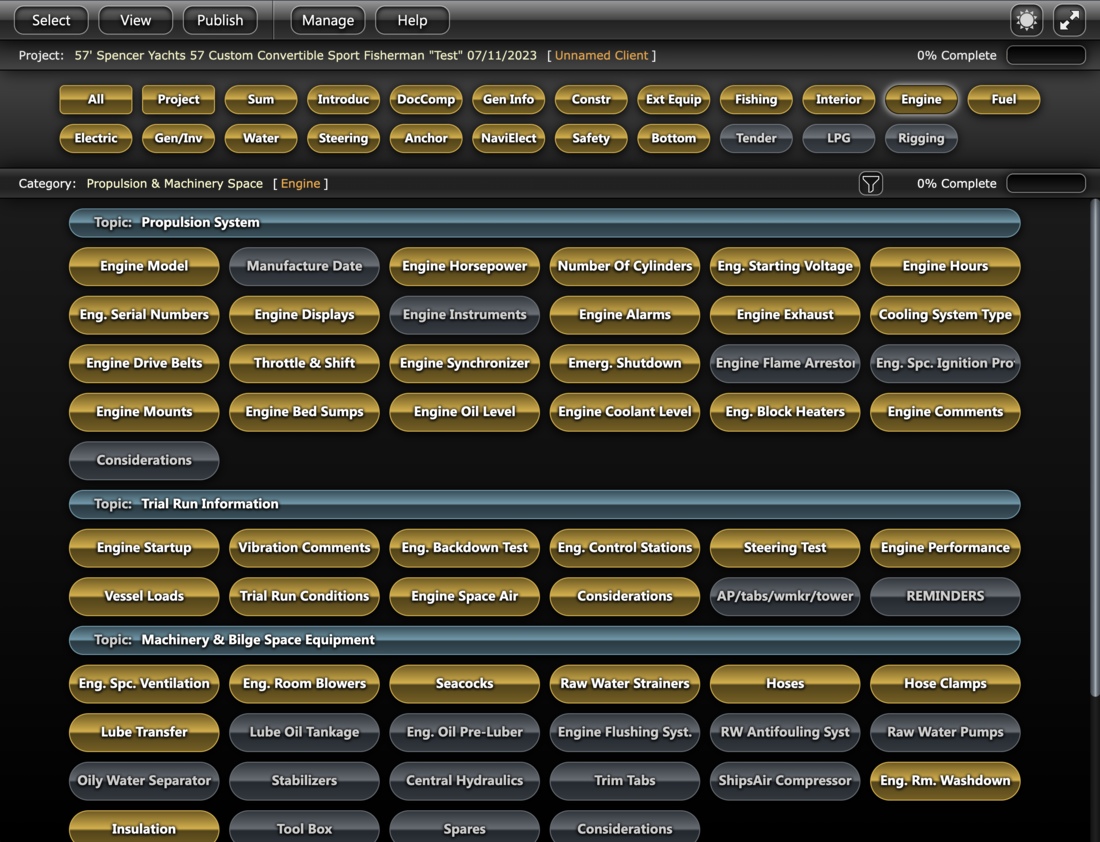
Task: Open the Manage menu
Action: [x=328, y=20]
